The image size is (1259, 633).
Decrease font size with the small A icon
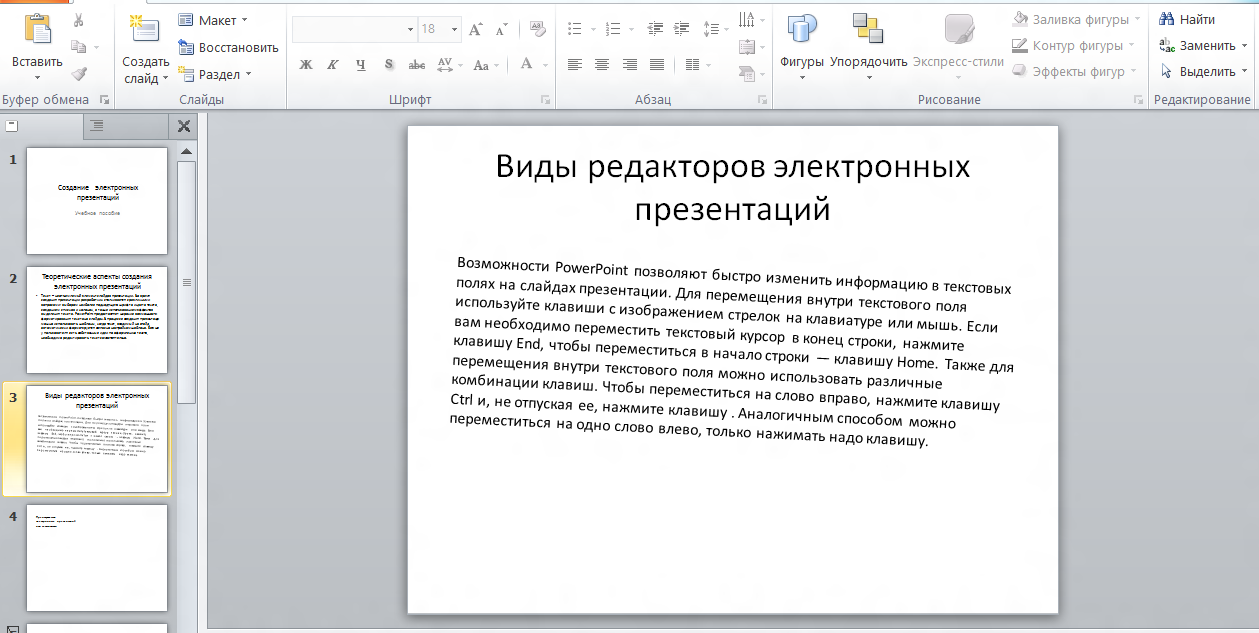[502, 30]
